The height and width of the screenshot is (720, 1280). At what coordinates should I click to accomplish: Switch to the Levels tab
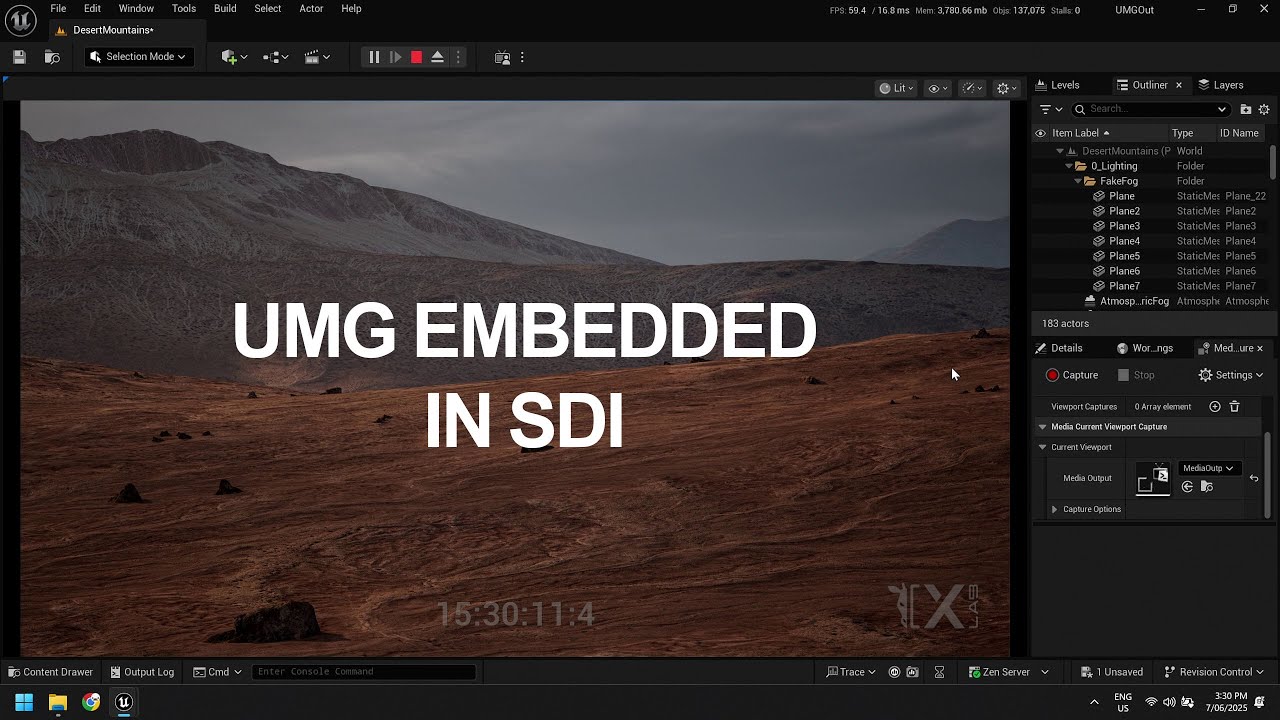(1057, 85)
